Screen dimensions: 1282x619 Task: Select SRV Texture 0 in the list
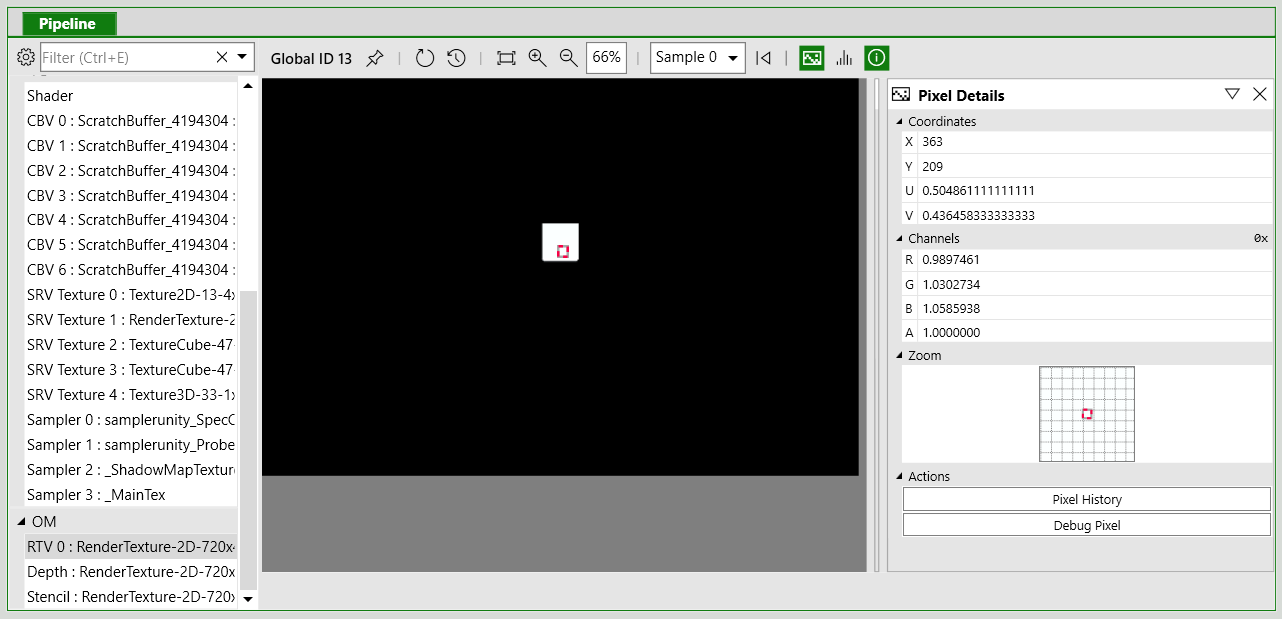coord(130,295)
